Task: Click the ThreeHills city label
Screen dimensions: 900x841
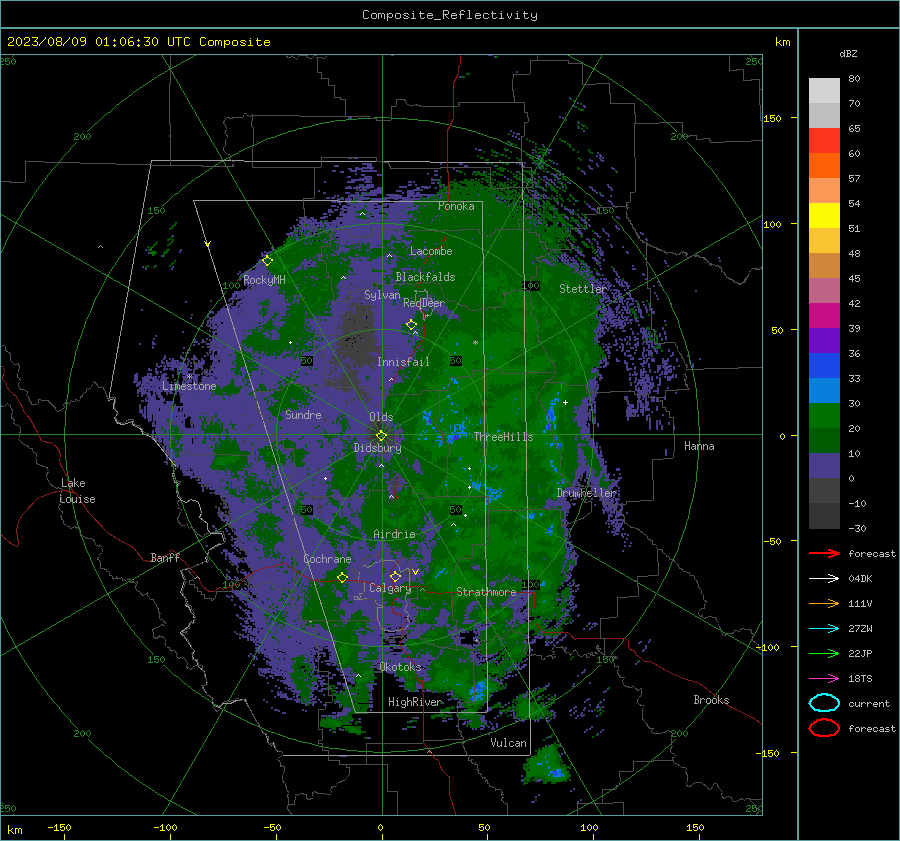Action: (x=503, y=437)
